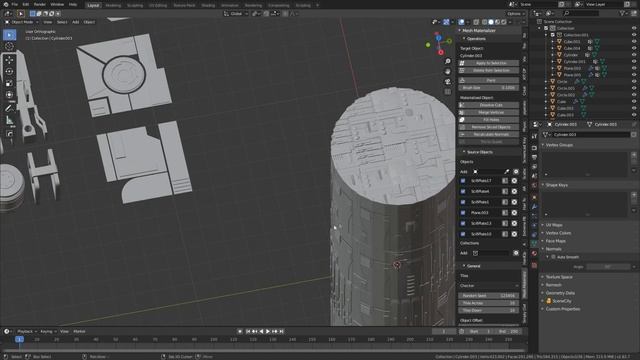Click the Apply to Selection button
This screenshot has height=360, width=640.
click(489, 63)
